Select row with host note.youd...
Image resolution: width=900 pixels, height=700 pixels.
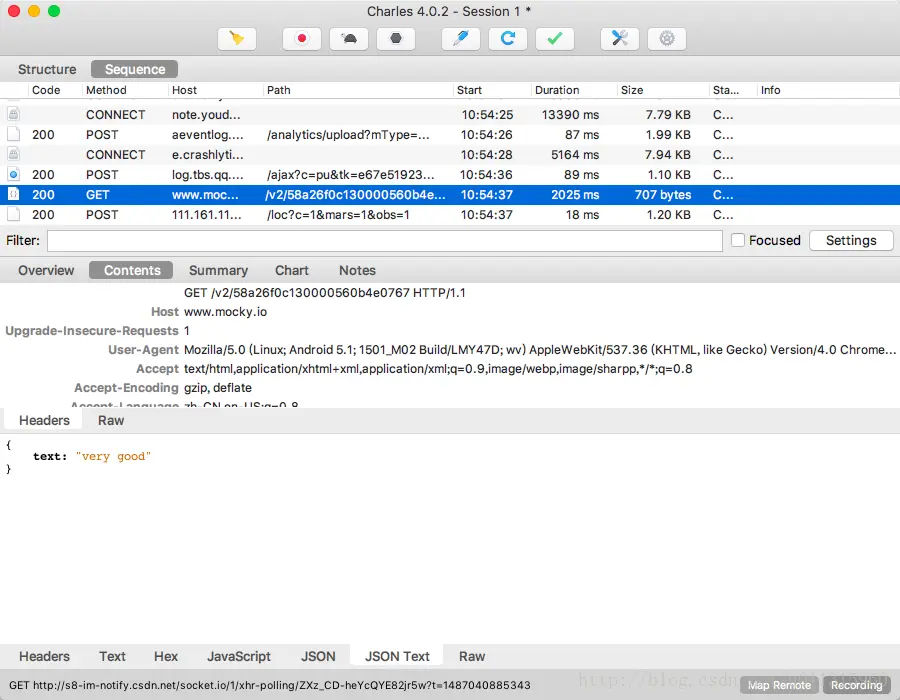[x=450, y=114]
